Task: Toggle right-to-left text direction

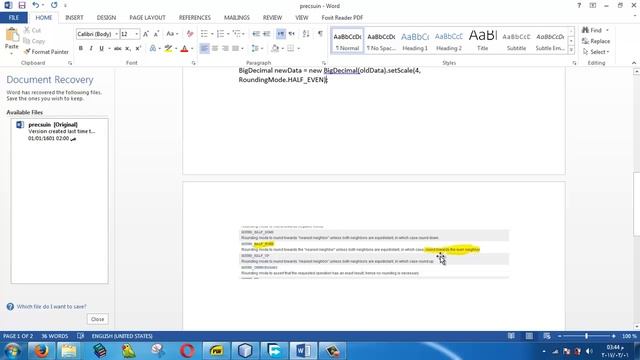Action: point(291,34)
